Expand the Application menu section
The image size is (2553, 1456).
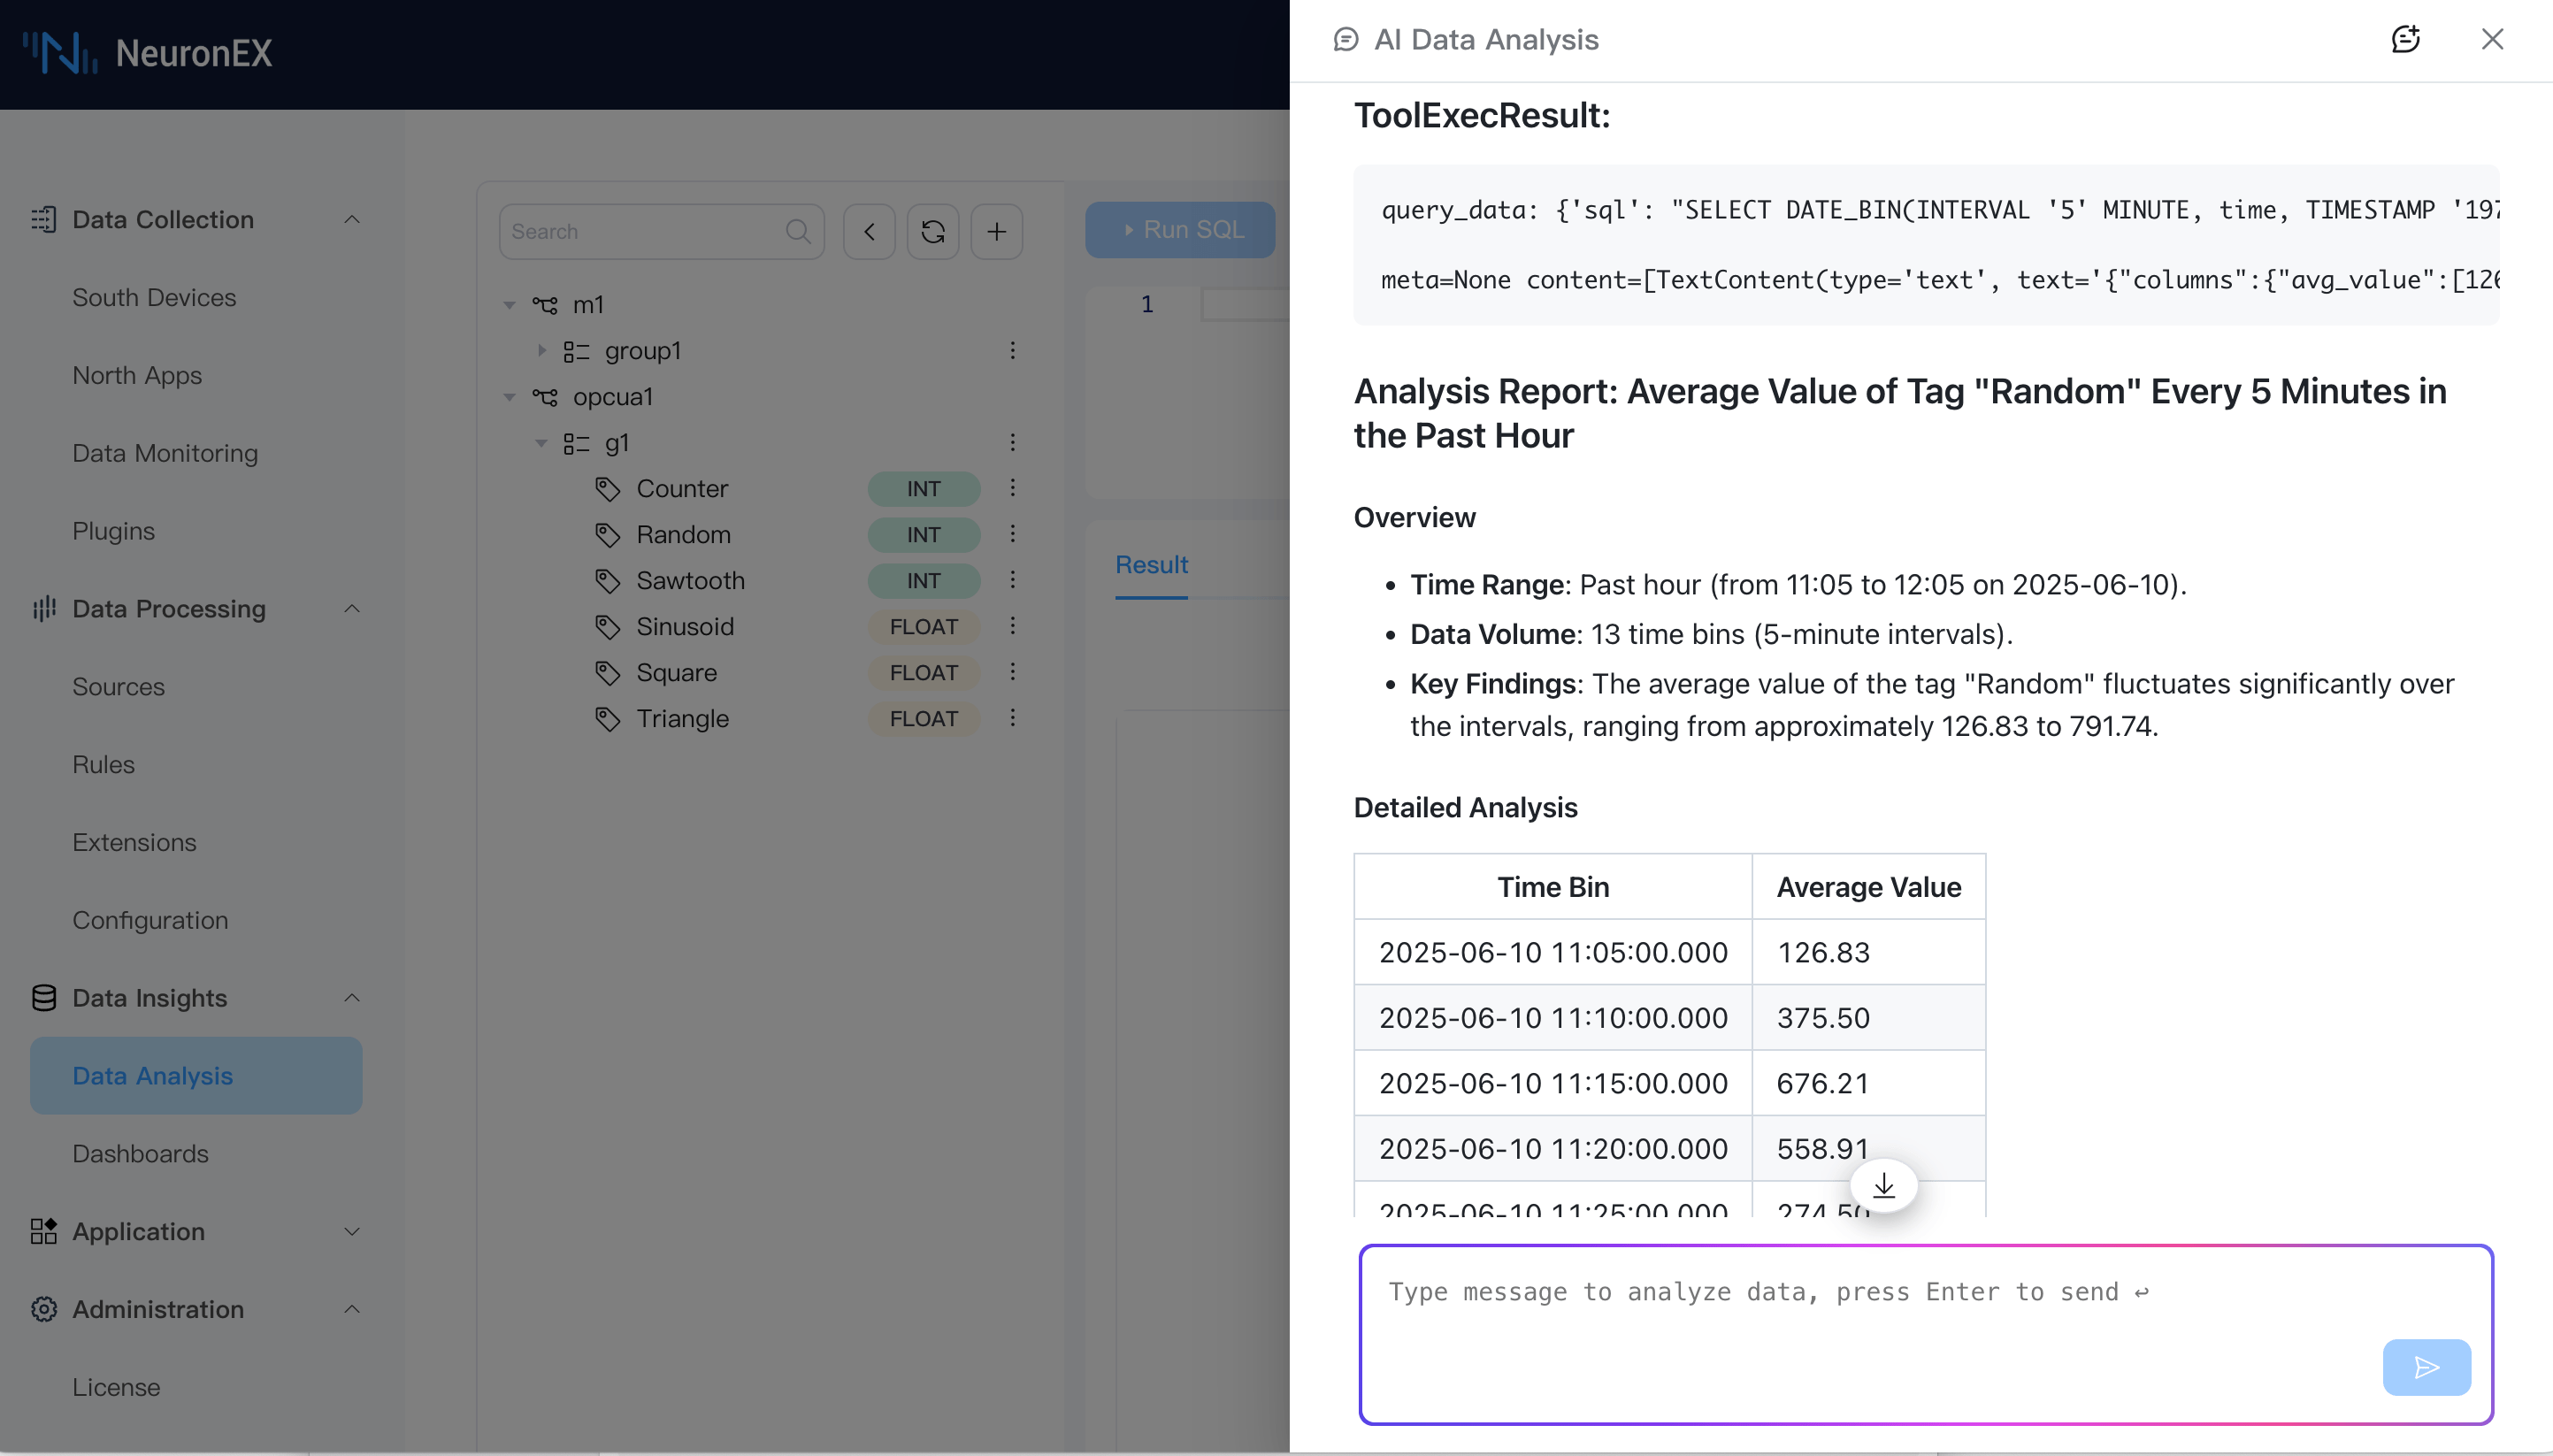pos(351,1231)
